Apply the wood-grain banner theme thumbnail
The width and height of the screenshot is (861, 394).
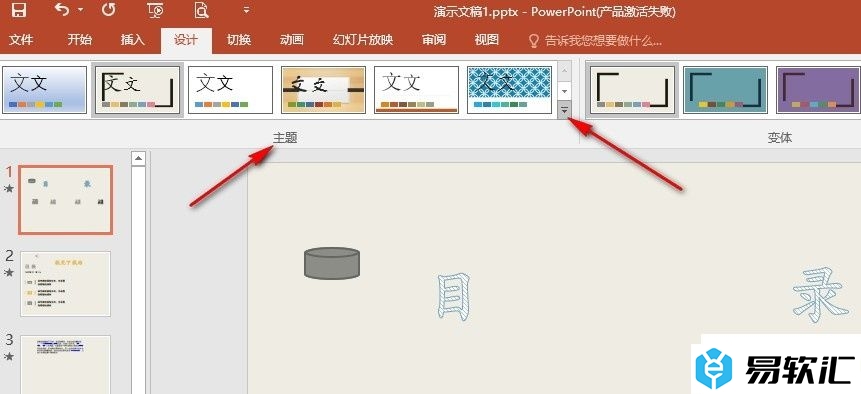323,90
